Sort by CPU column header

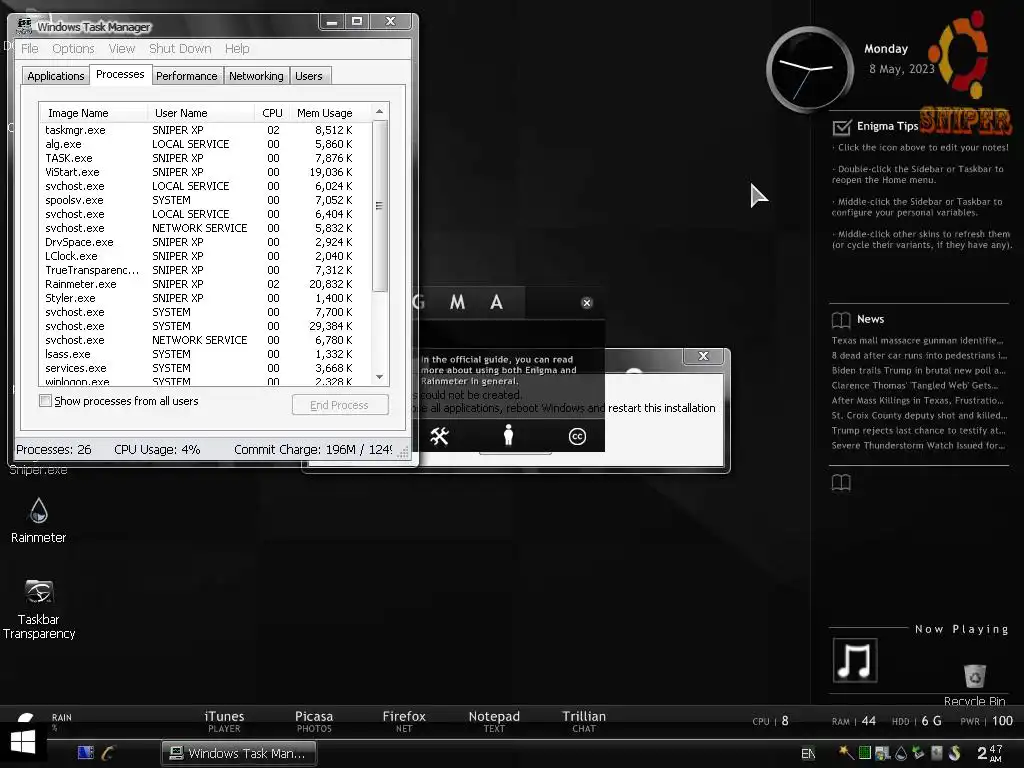pos(272,113)
